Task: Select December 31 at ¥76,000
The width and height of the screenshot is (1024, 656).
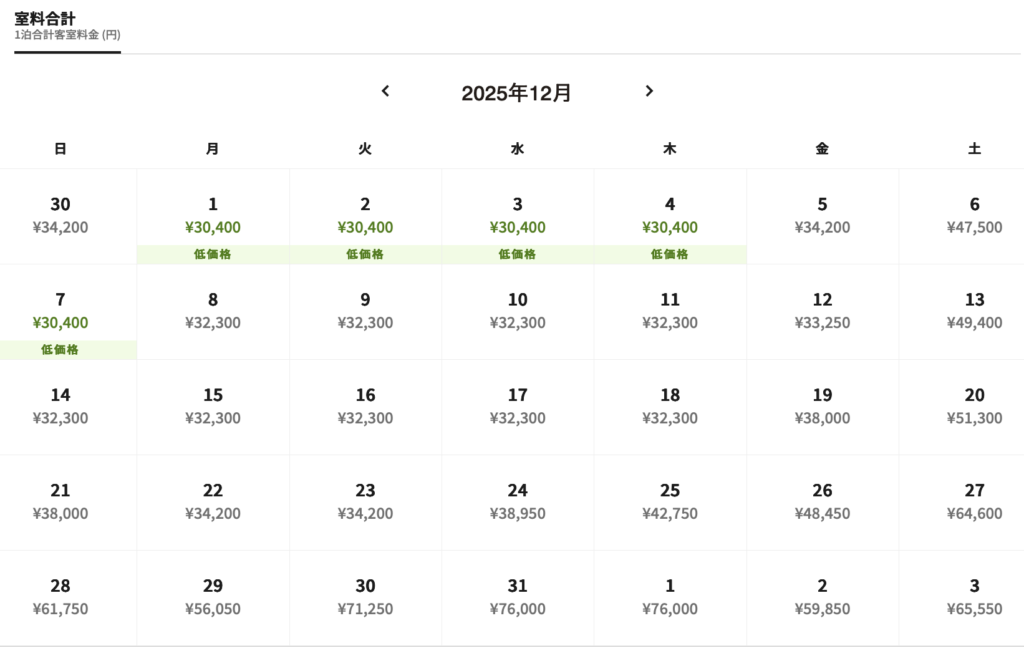Action: [x=517, y=599]
